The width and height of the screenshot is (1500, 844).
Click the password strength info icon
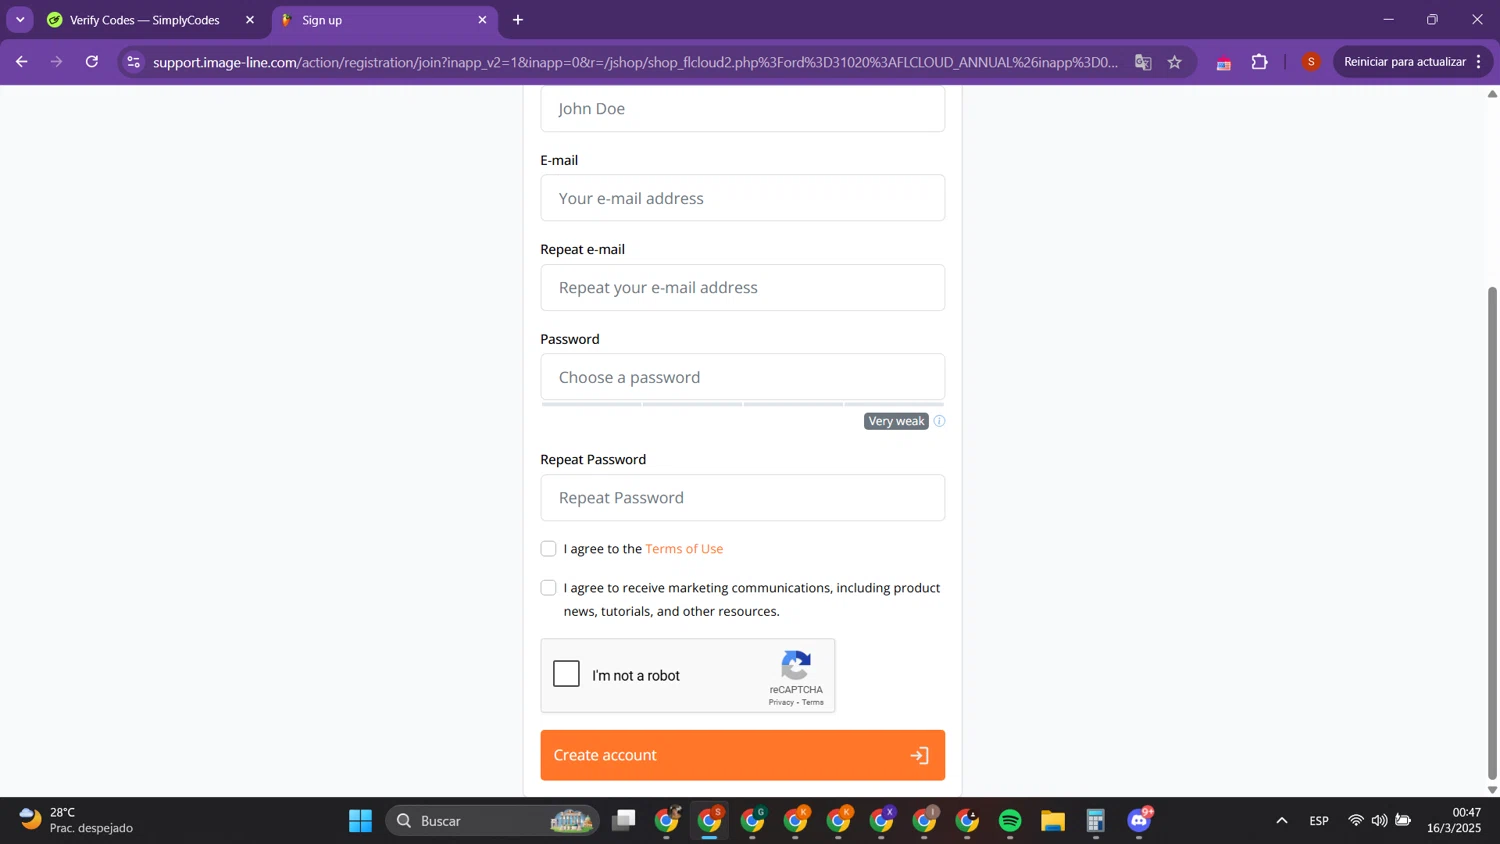[x=939, y=421]
